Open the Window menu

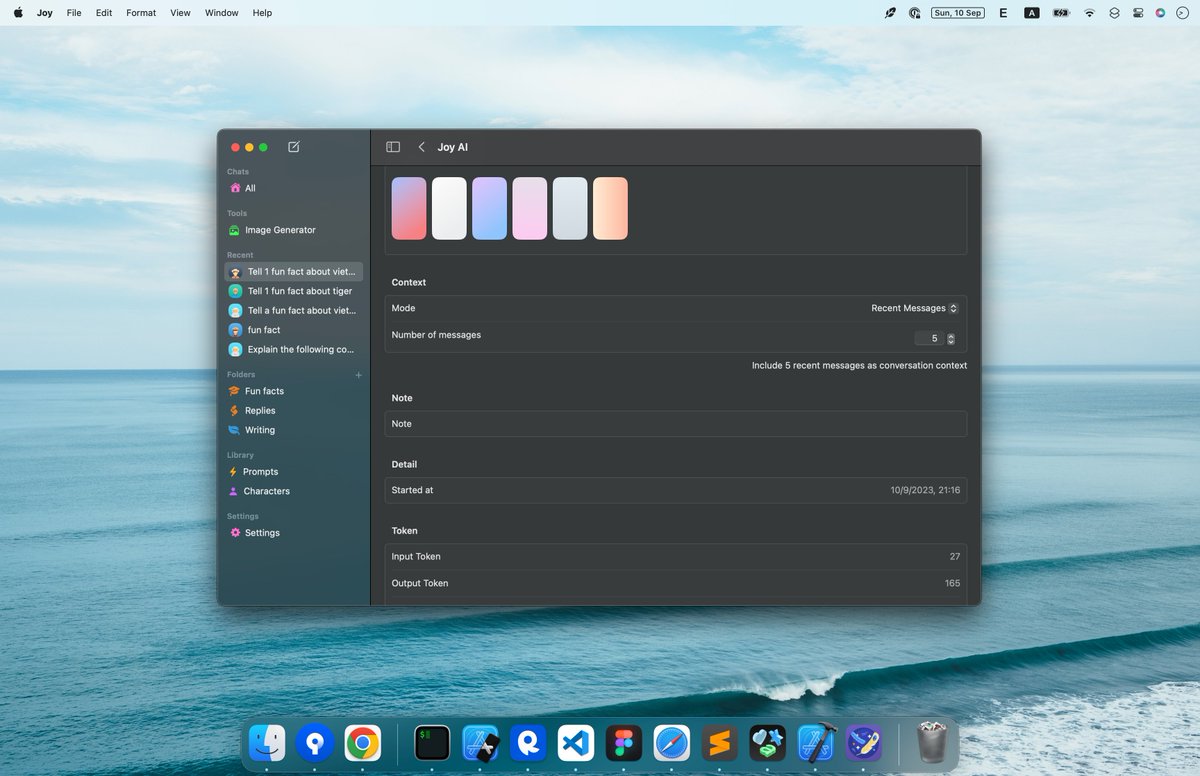click(222, 13)
